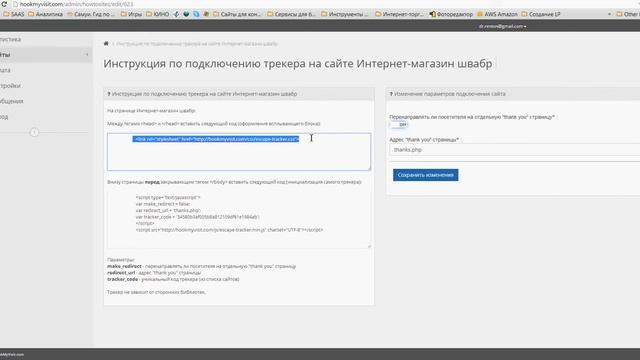Click inside the tracker script code textarea
The height and width of the screenshot is (360, 640).
click(x=239, y=219)
